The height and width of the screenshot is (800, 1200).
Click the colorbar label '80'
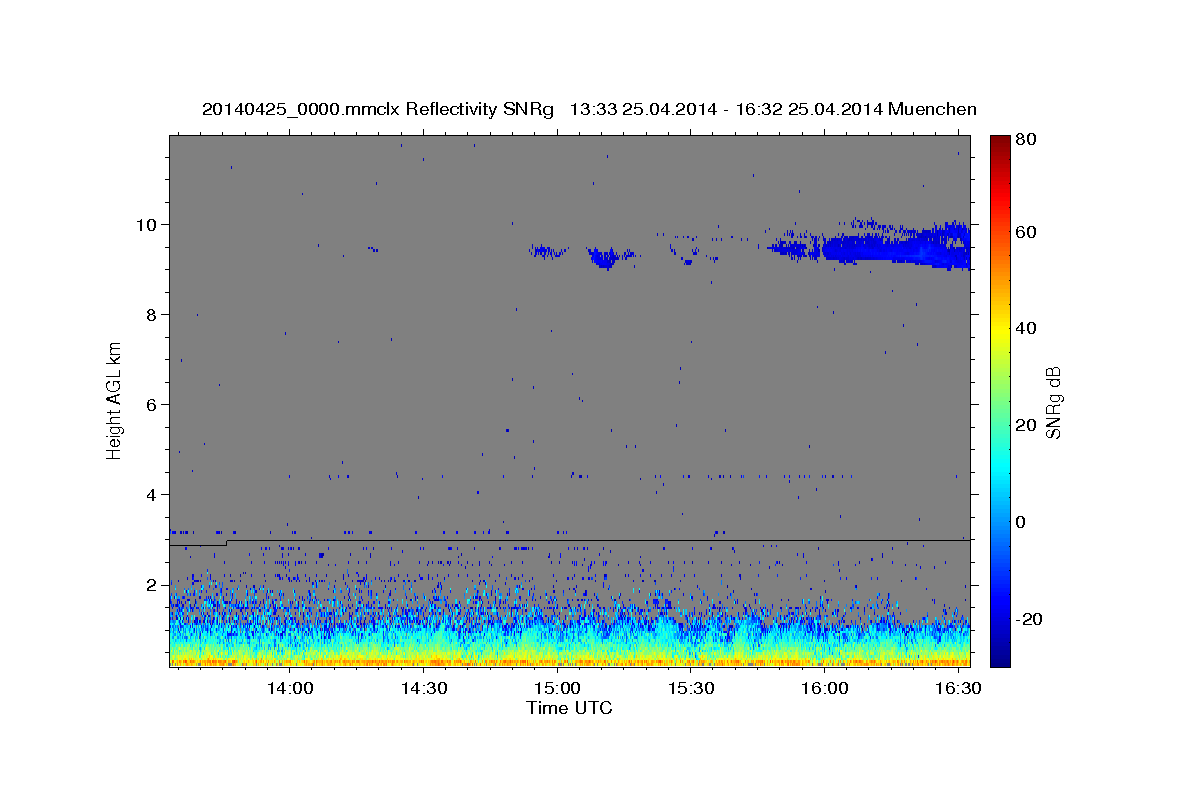click(x=1025, y=139)
